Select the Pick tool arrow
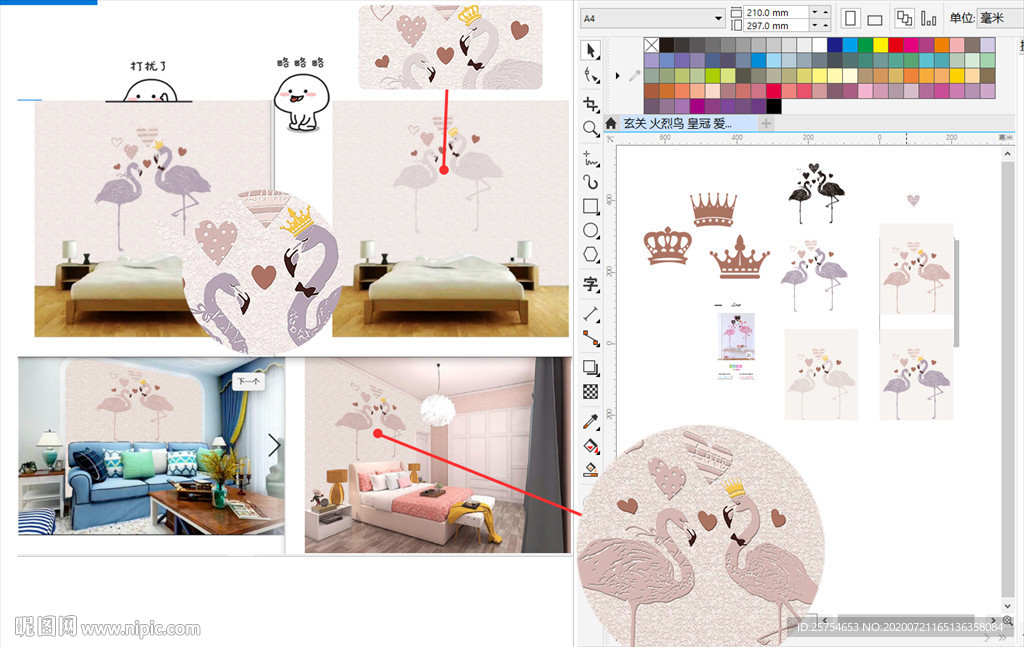Screen dimensions: 1024x647 [591, 50]
